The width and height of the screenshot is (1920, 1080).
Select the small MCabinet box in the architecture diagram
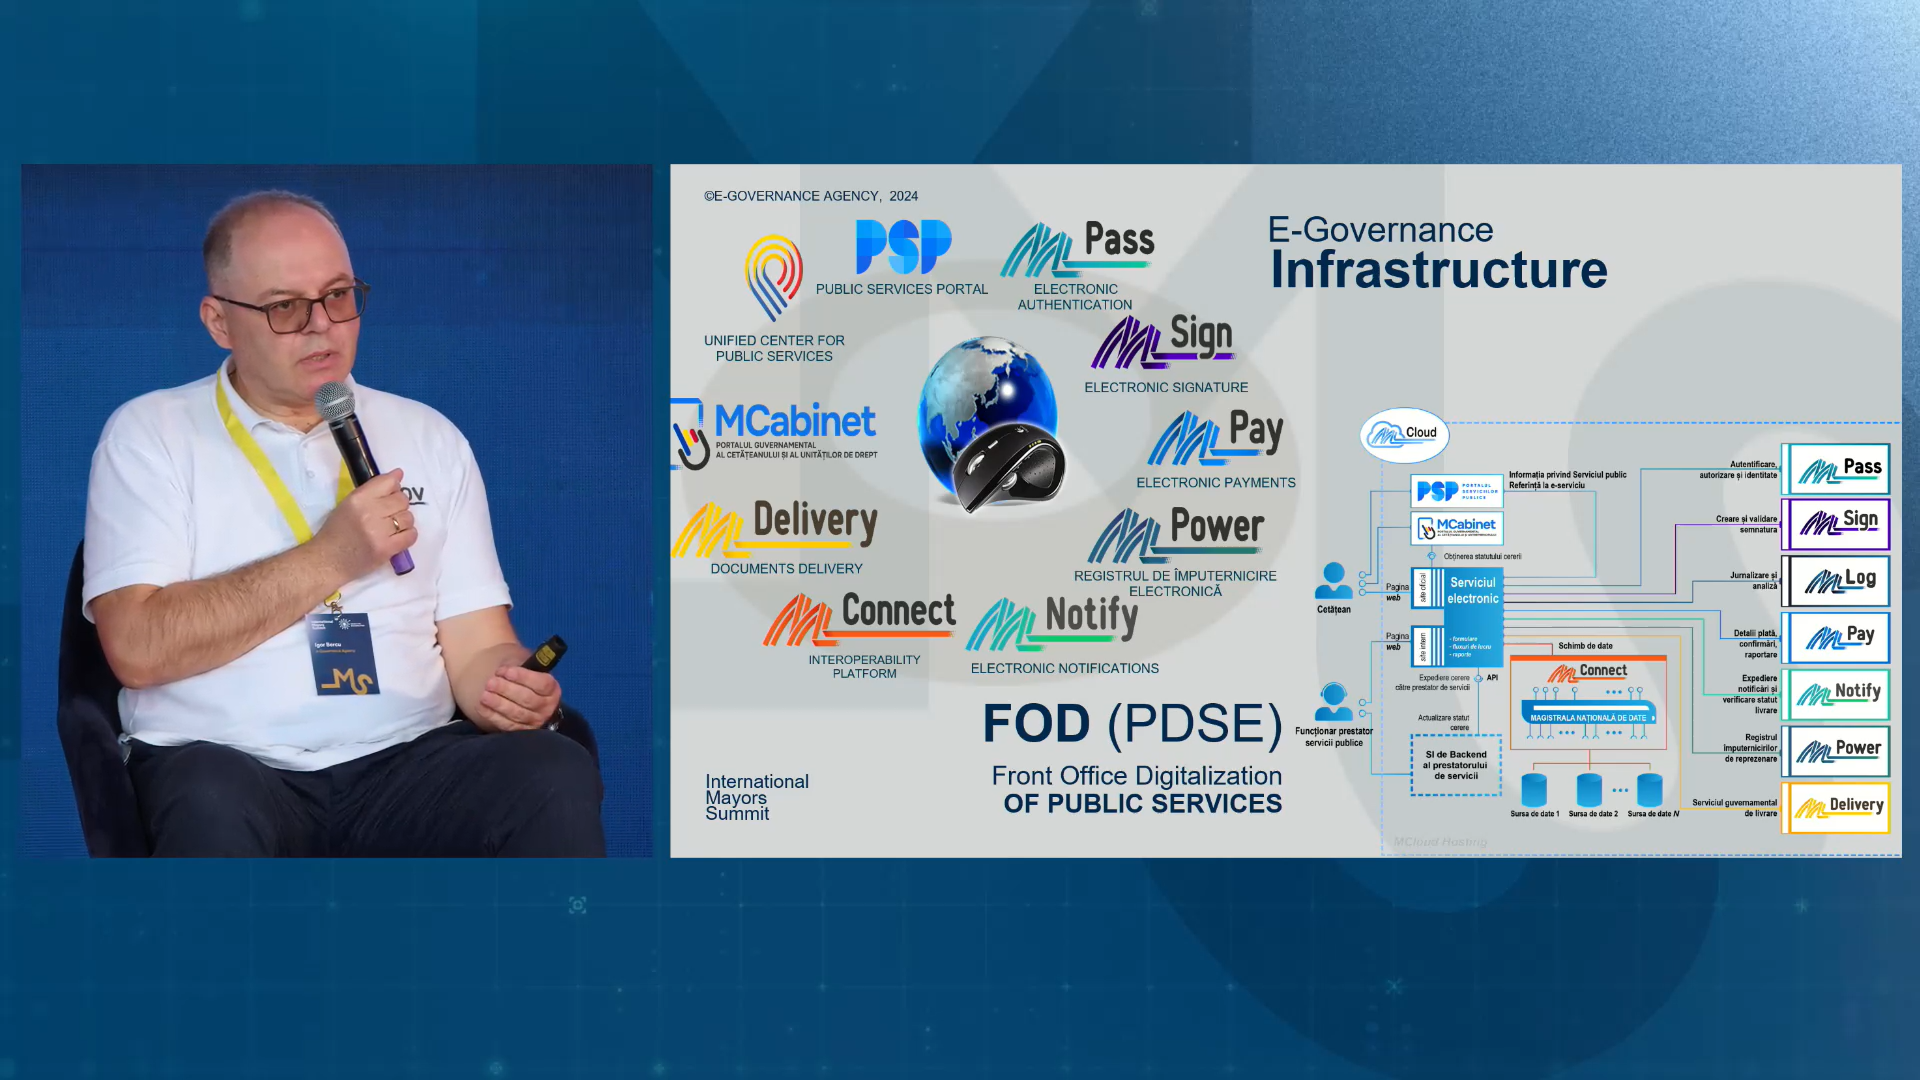pyautogui.click(x=1457, y=527)
